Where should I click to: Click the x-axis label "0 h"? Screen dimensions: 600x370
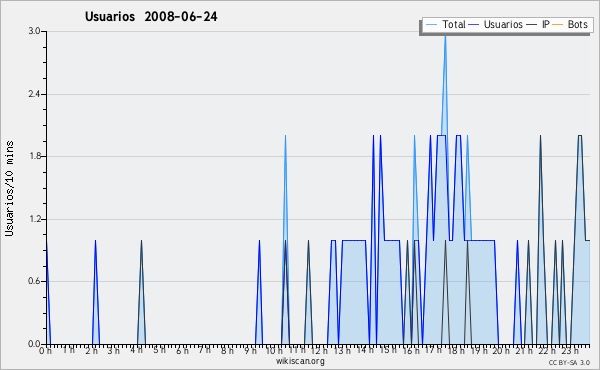click(46, 351)
